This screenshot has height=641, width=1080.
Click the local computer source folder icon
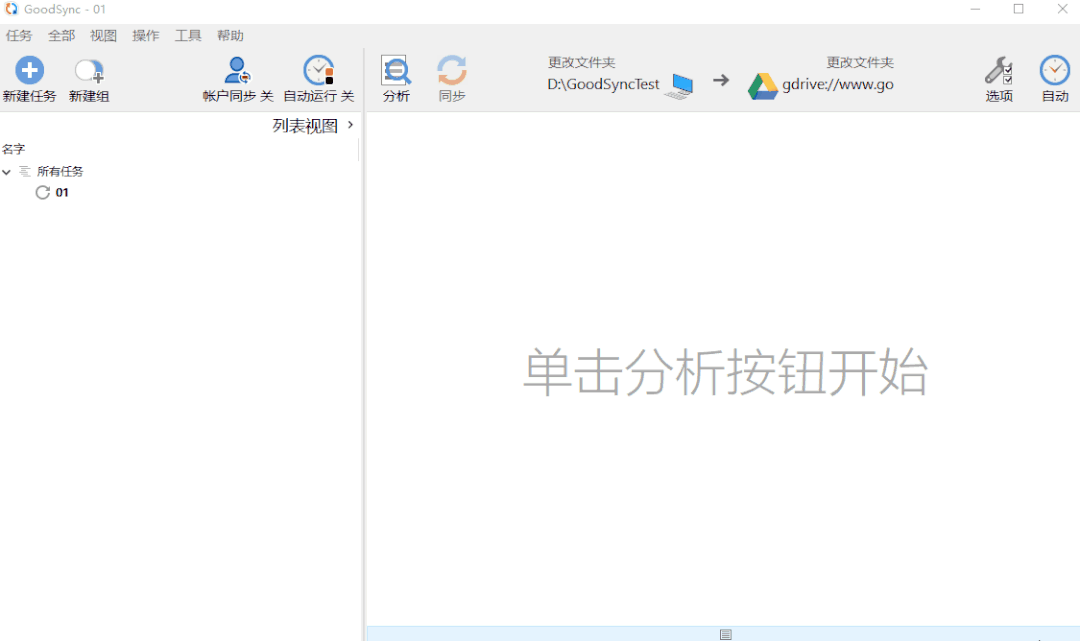(x=682, y=86)
